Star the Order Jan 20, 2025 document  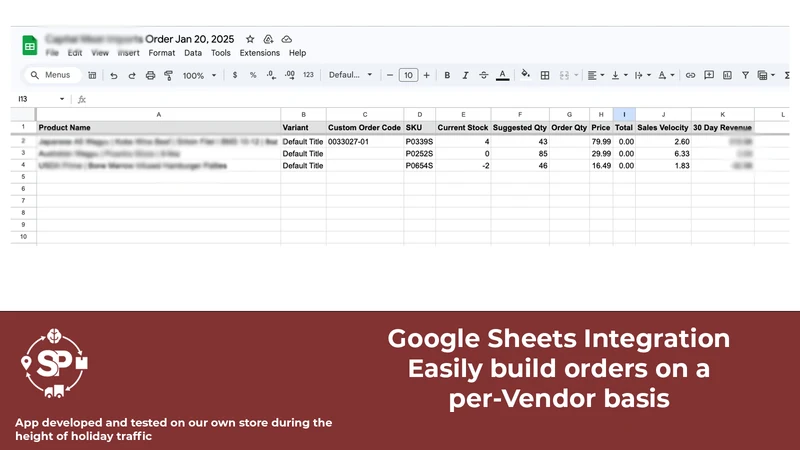click(x=250, y=39)
